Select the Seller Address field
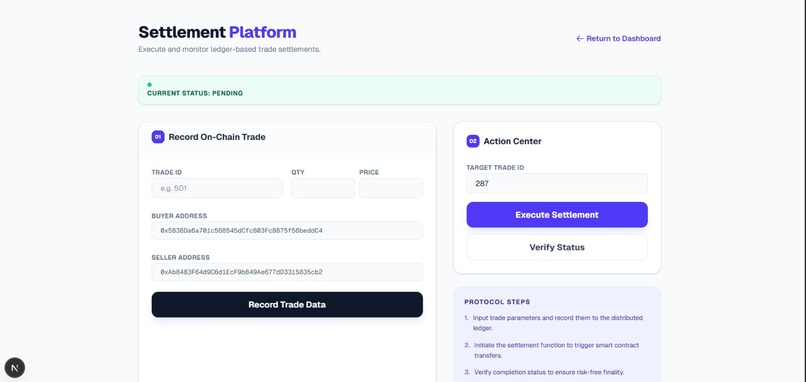The image size is (806, 382). coord(287,272)
